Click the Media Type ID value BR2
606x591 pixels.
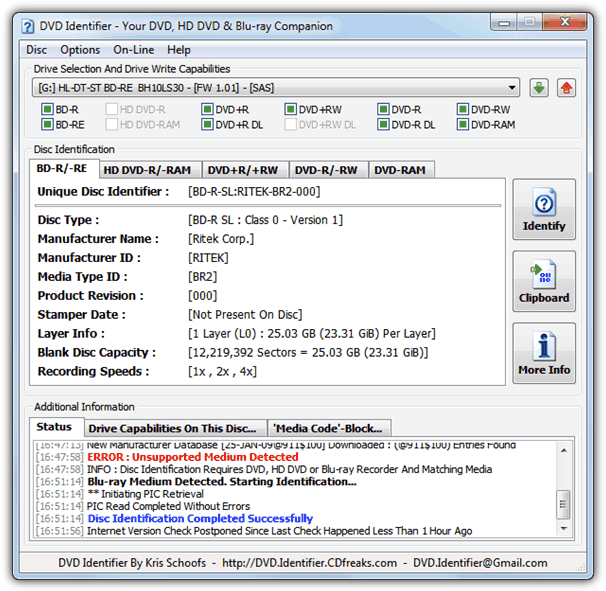(202, 277)
